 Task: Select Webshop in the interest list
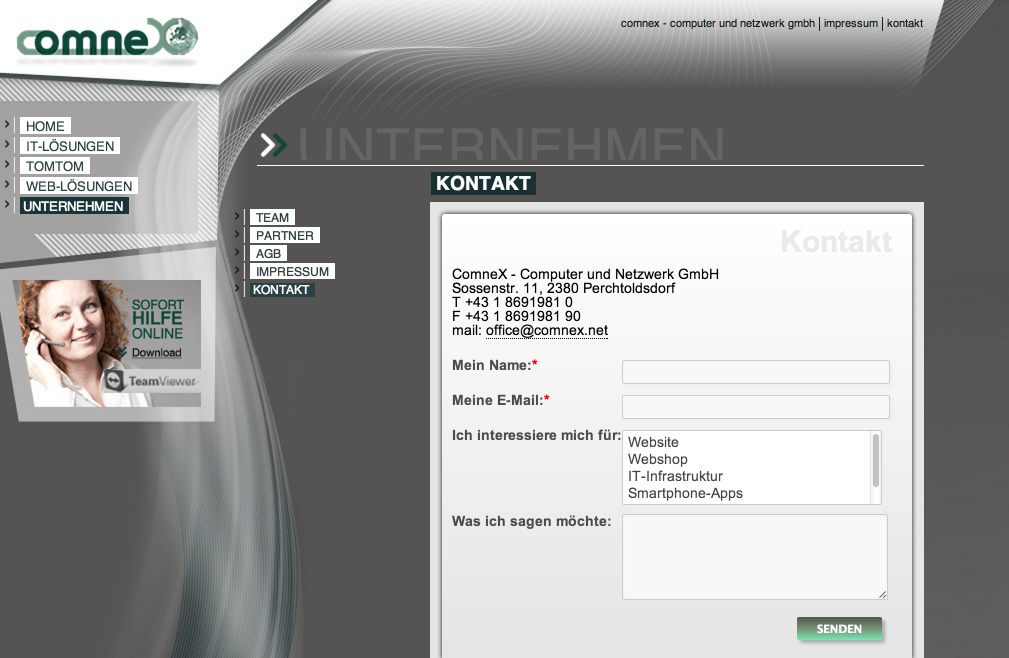click(x=657, y=459)
